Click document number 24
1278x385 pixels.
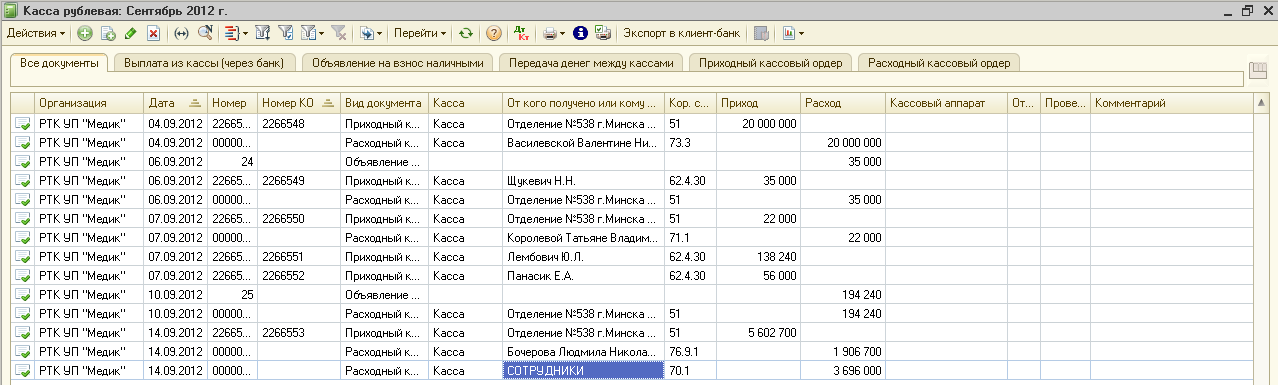click(232, 162)
